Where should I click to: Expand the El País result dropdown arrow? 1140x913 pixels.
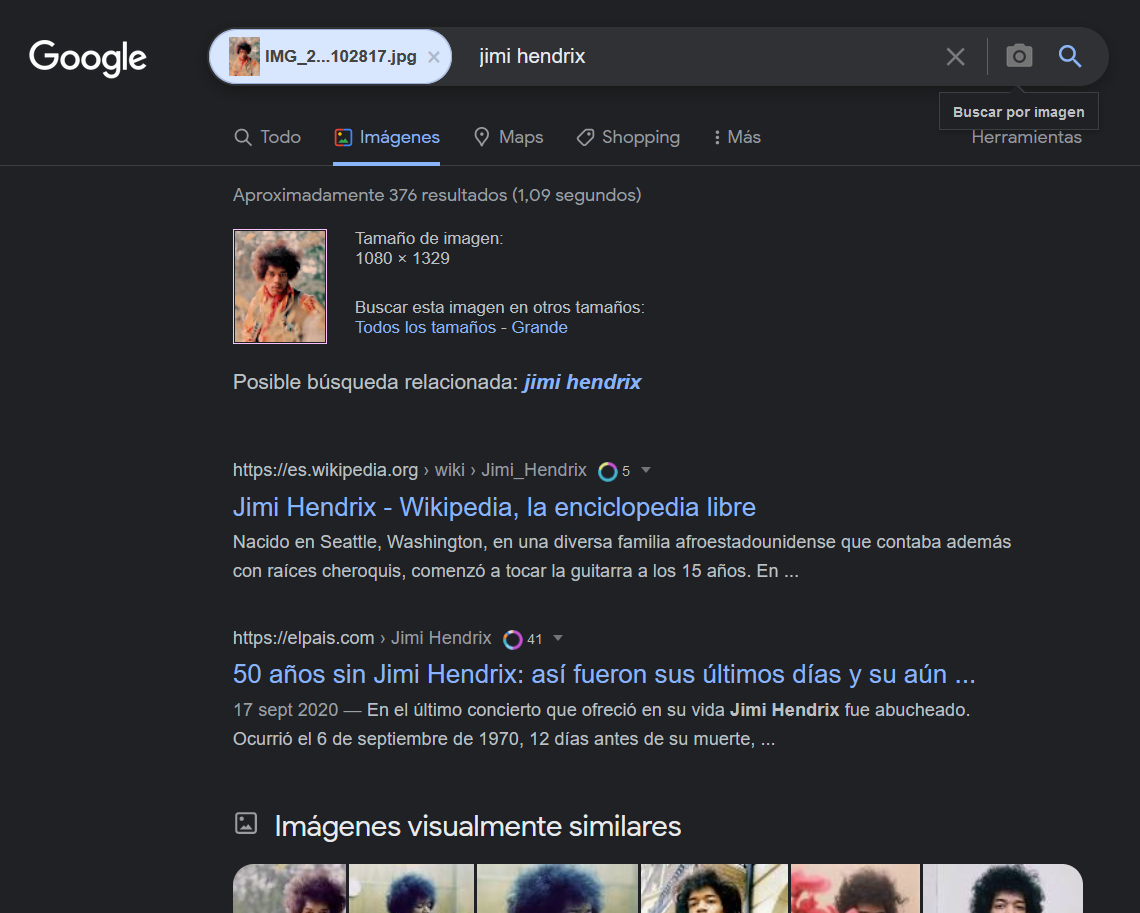(x=558, y=638)
